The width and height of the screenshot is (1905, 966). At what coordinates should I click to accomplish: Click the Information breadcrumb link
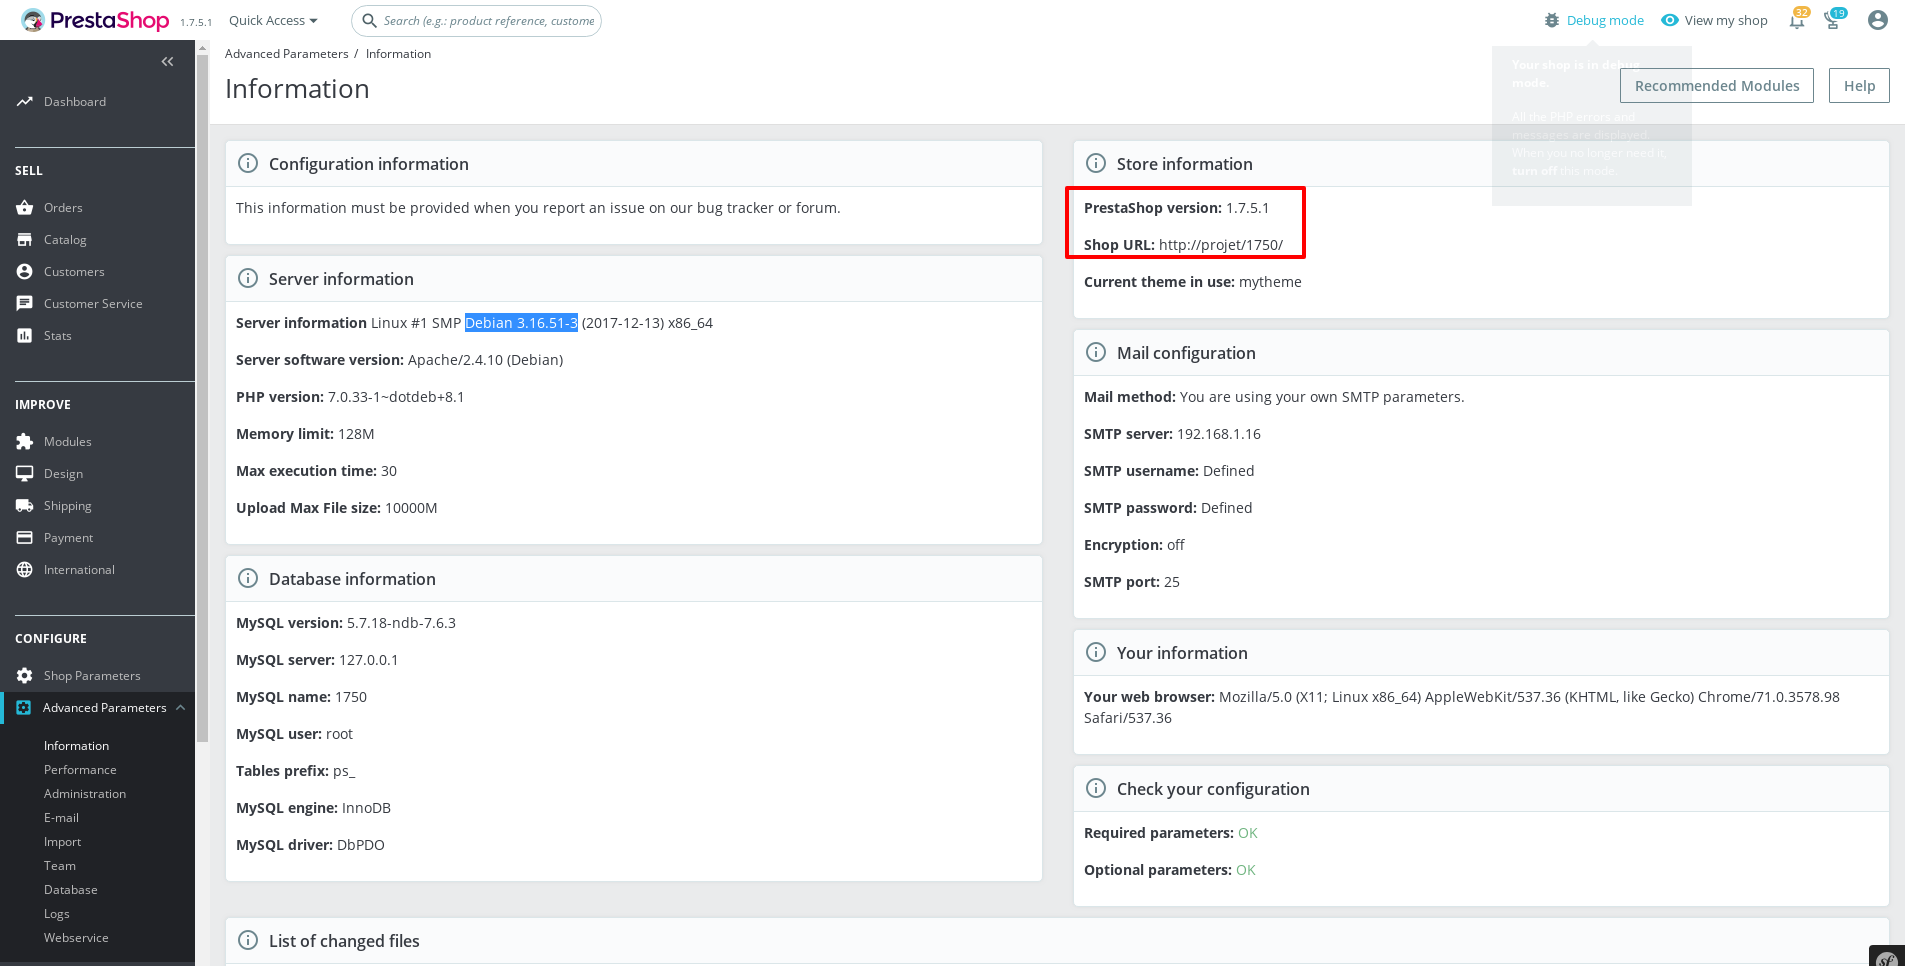(398, 54)
